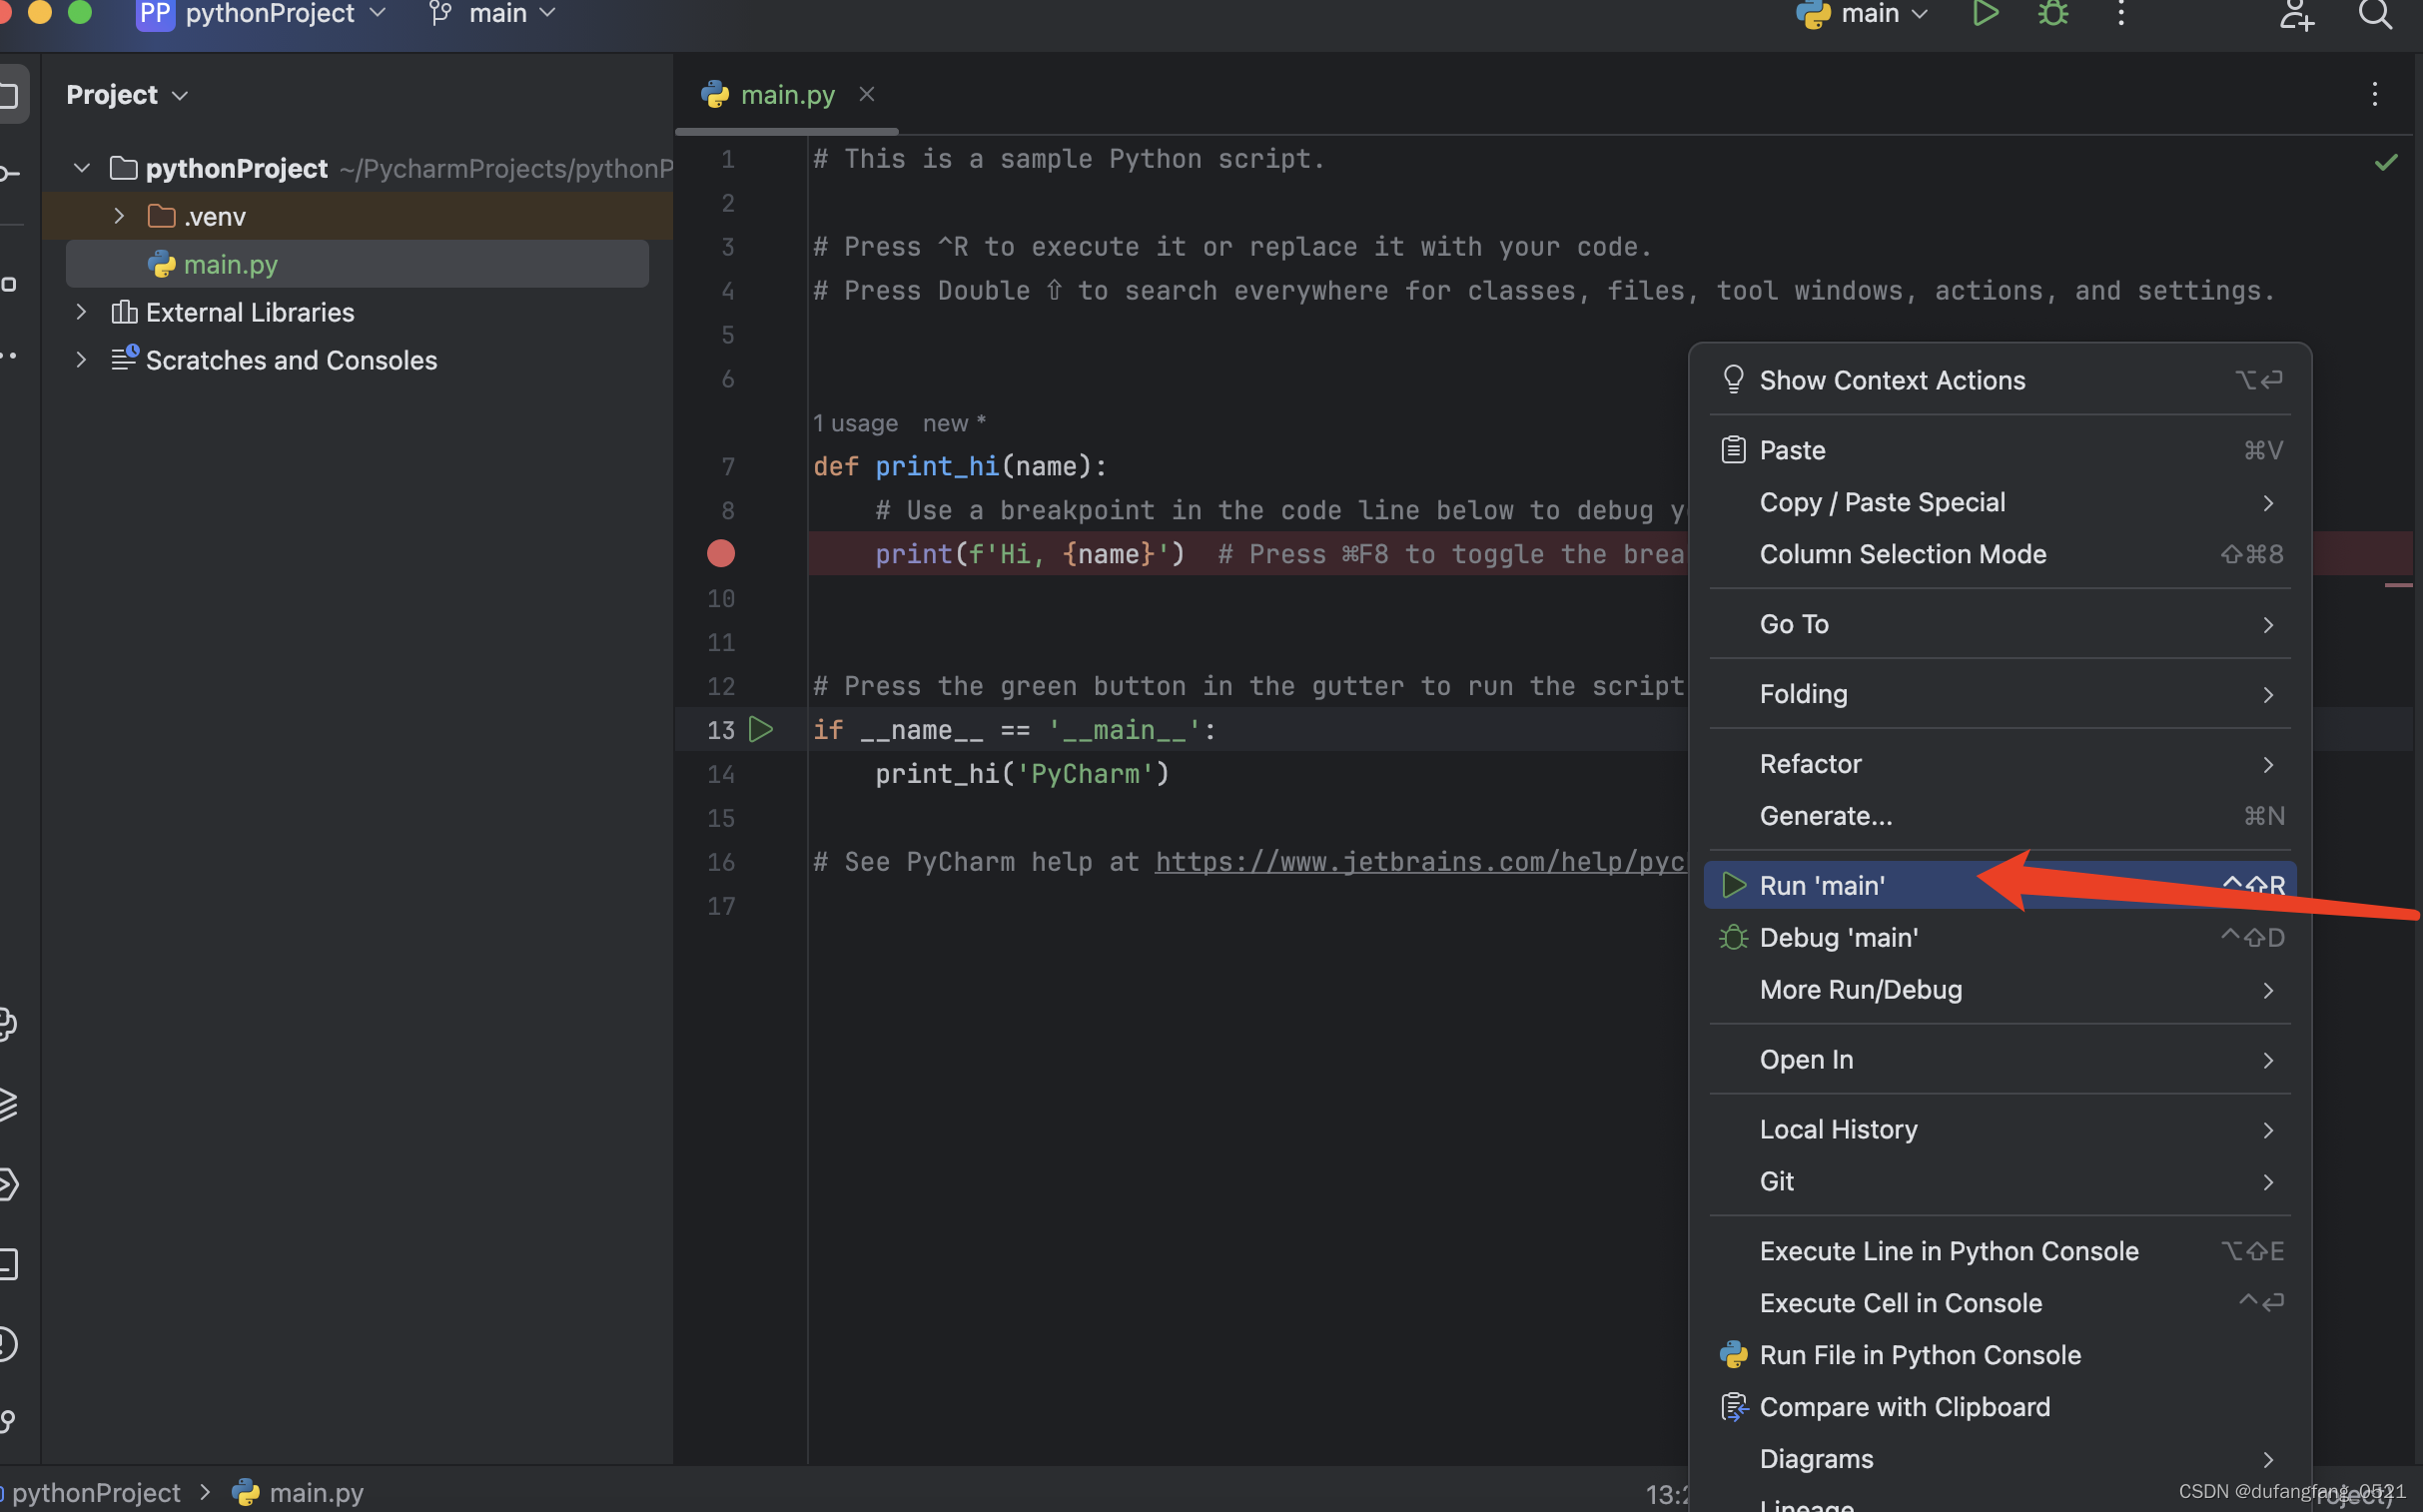Screen dimensions: 2423x1512
Task: Open the Search Everywhere magnifier icon
Action: click(x=2375, y=14)
